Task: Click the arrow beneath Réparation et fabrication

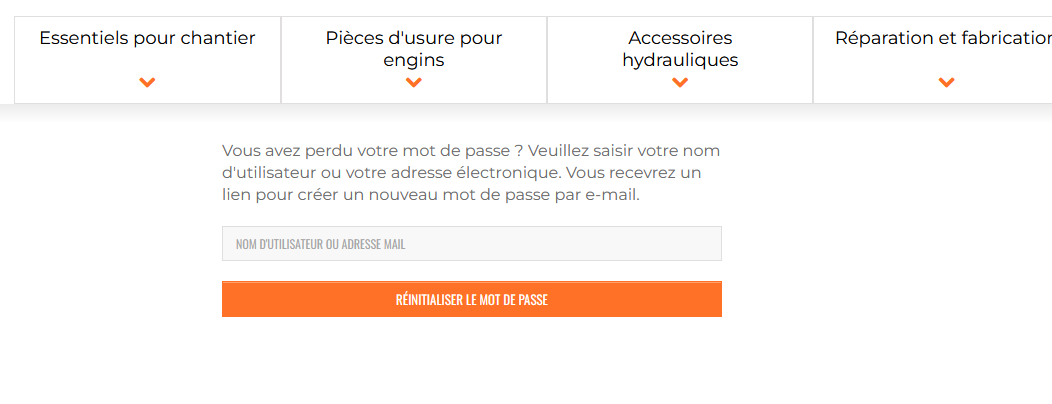Action: click(946, 82)
